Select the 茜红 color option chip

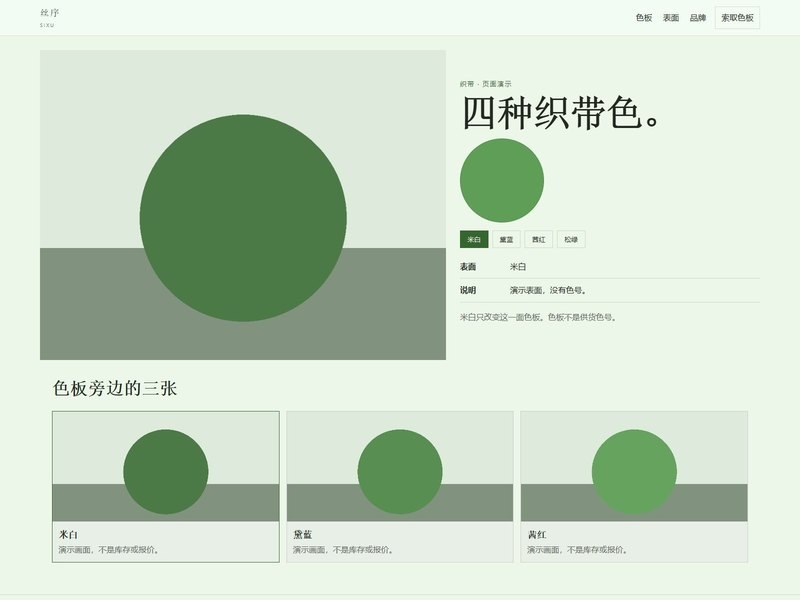click(539, 239)
